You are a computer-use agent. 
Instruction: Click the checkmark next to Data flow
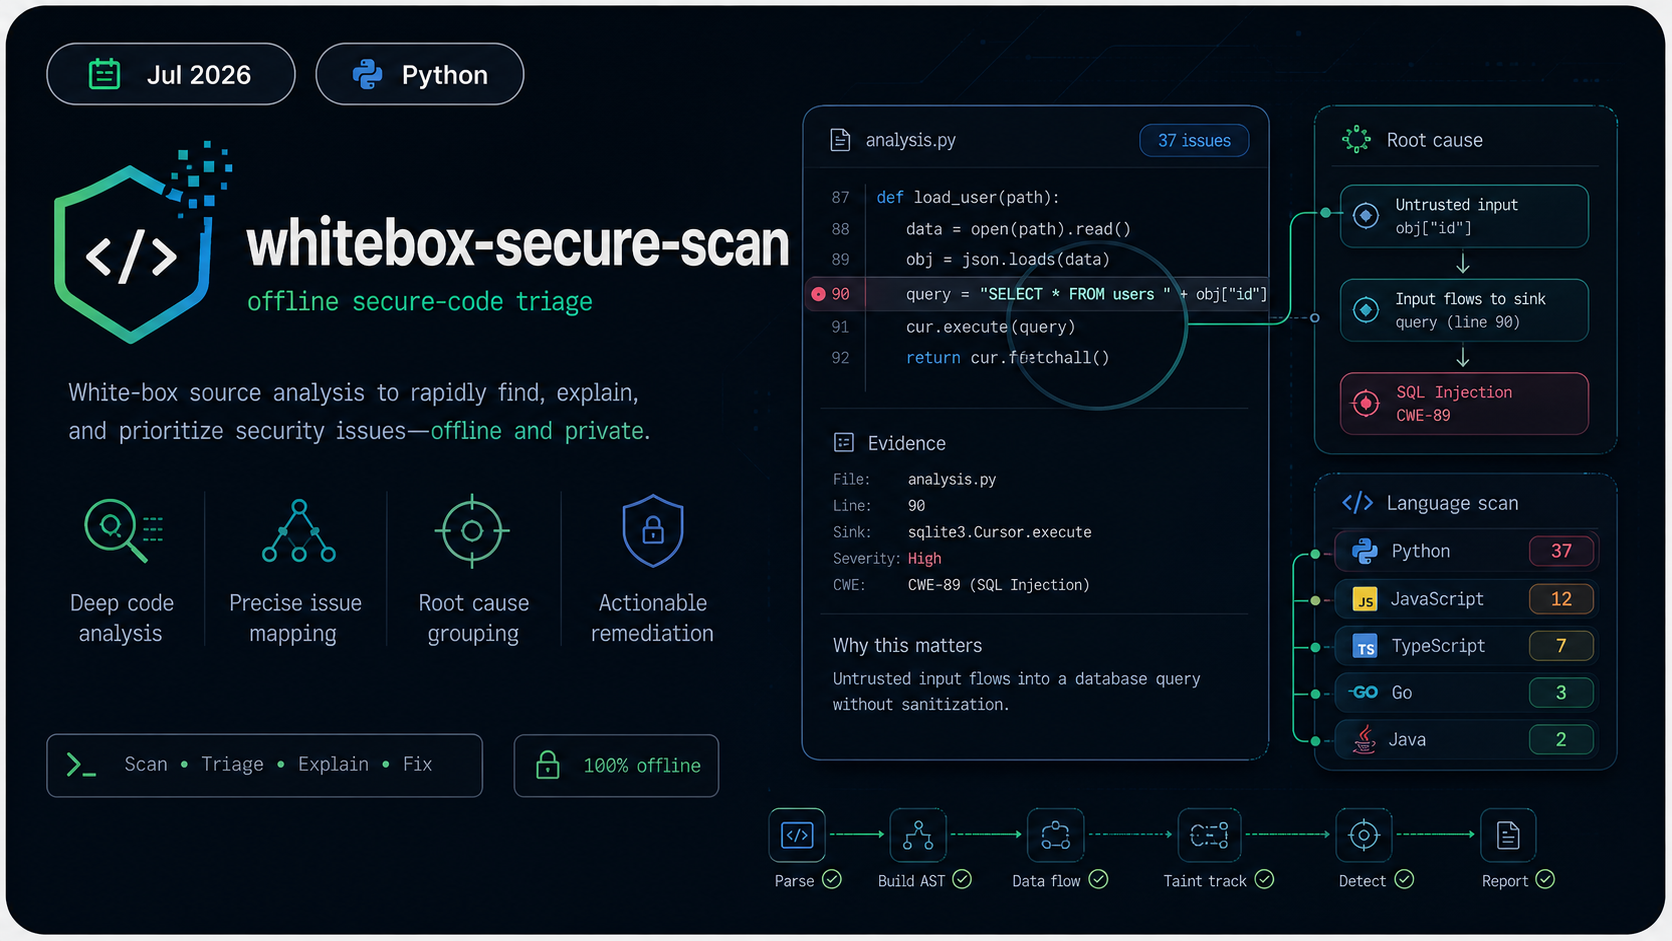pos(1098,879)
